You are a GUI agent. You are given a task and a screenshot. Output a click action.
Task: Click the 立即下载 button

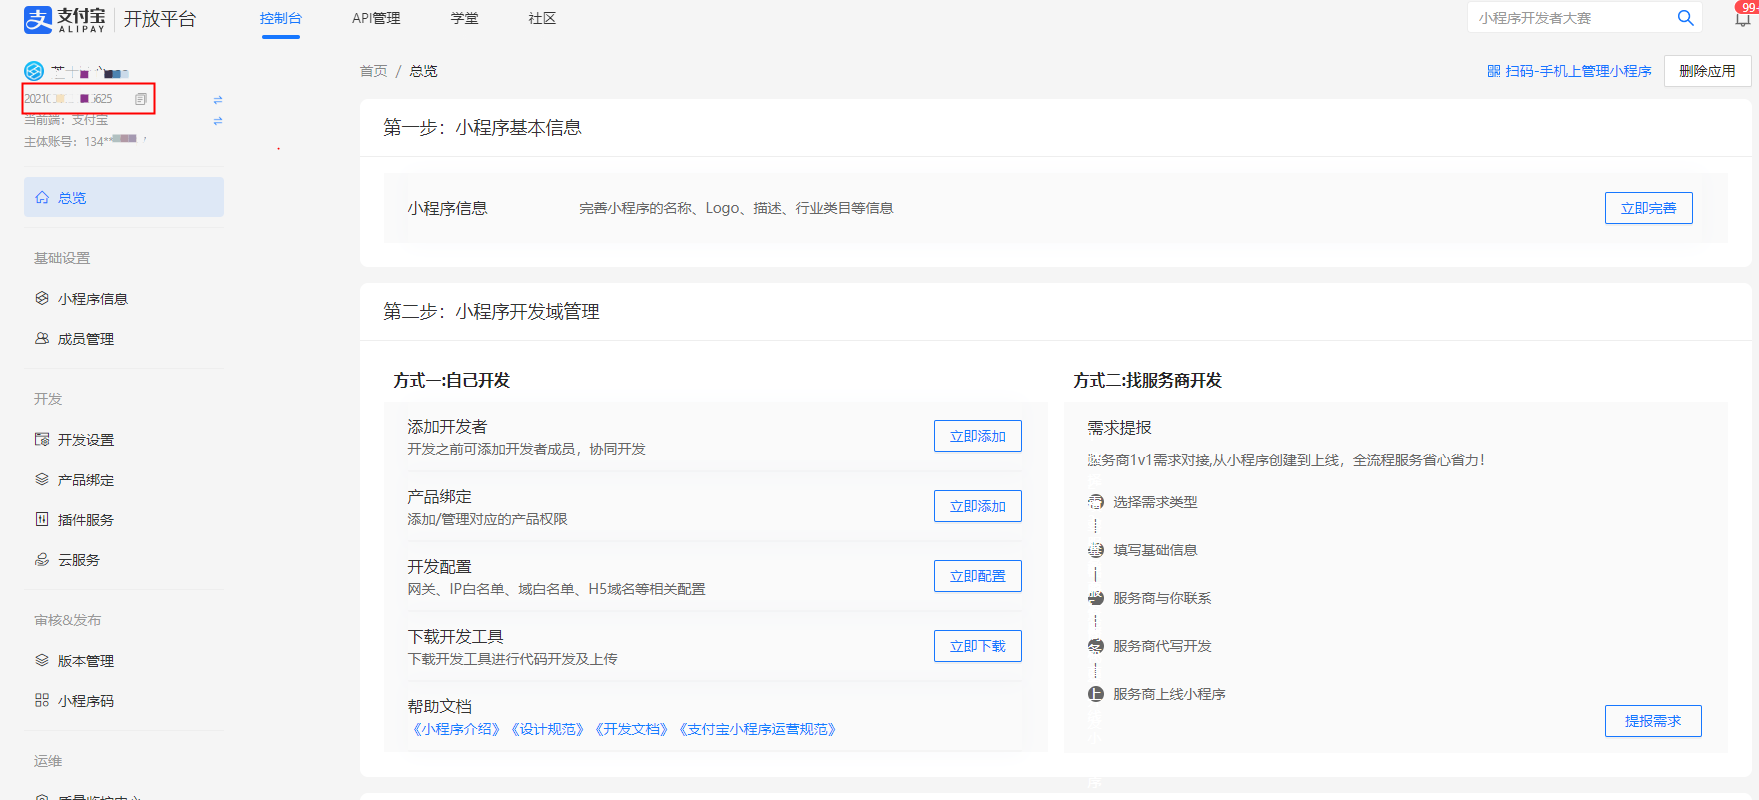point(977,646)
